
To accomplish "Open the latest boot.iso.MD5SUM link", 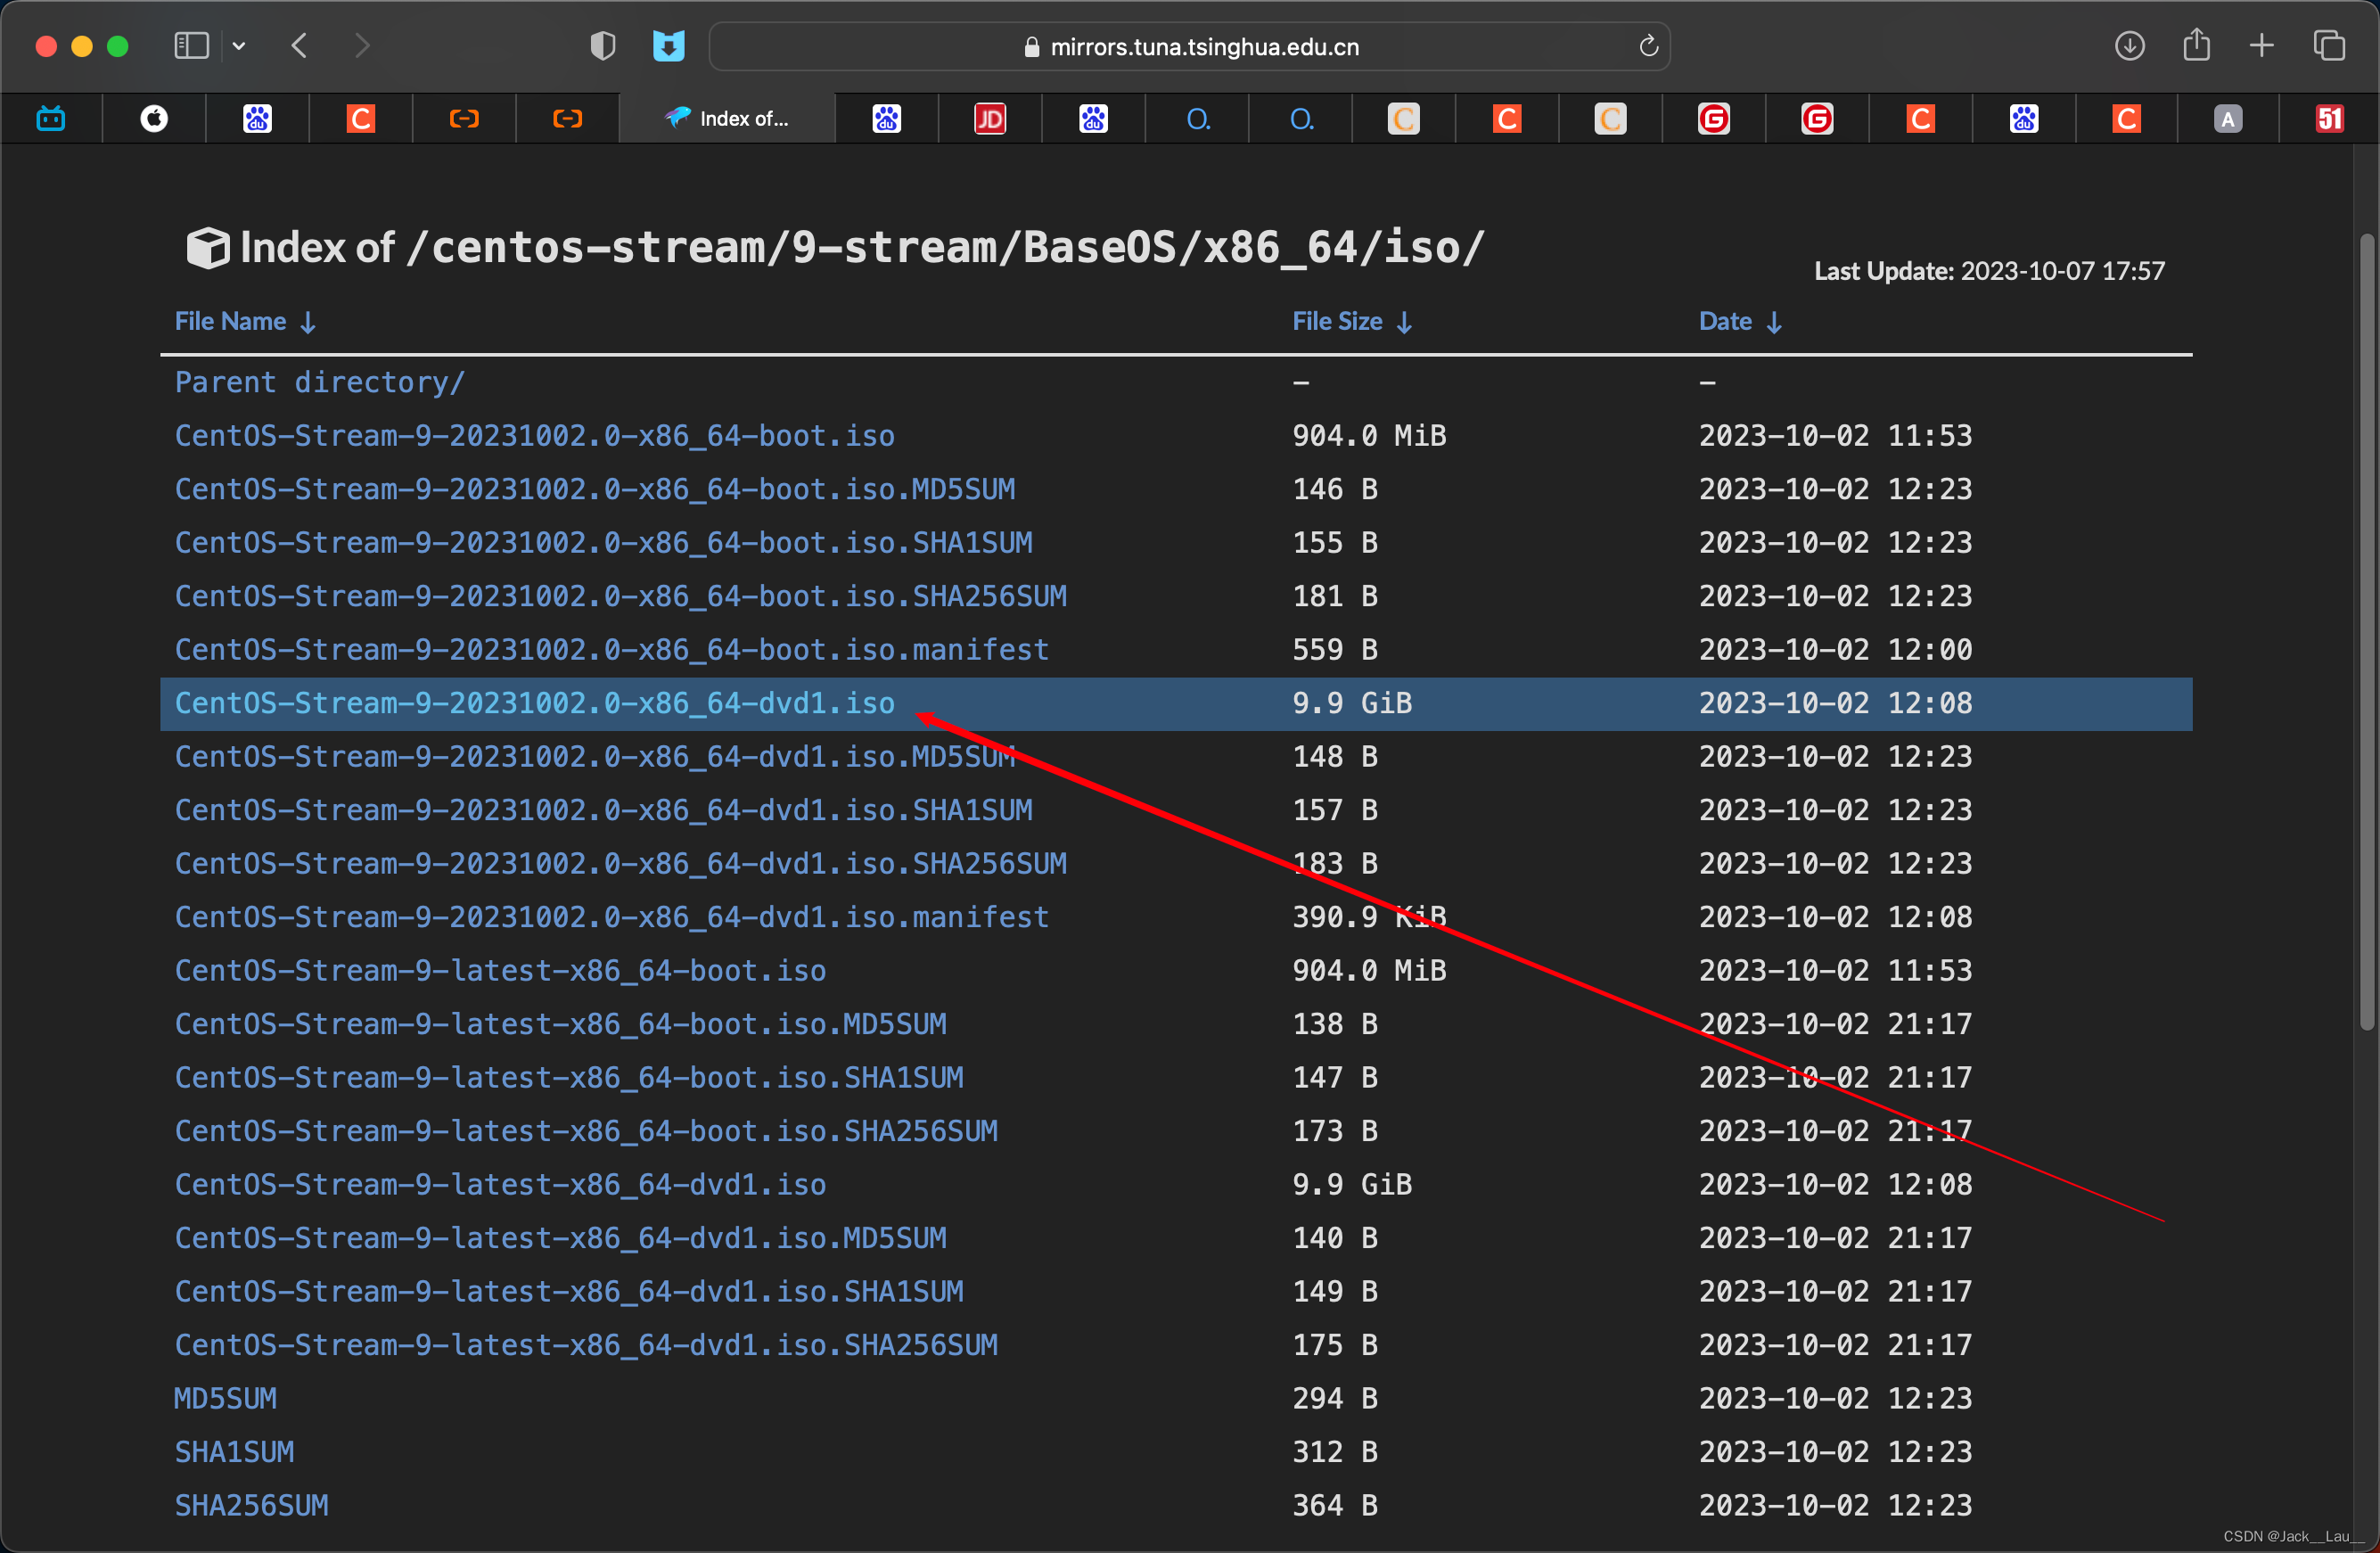I will point(561,1024).
